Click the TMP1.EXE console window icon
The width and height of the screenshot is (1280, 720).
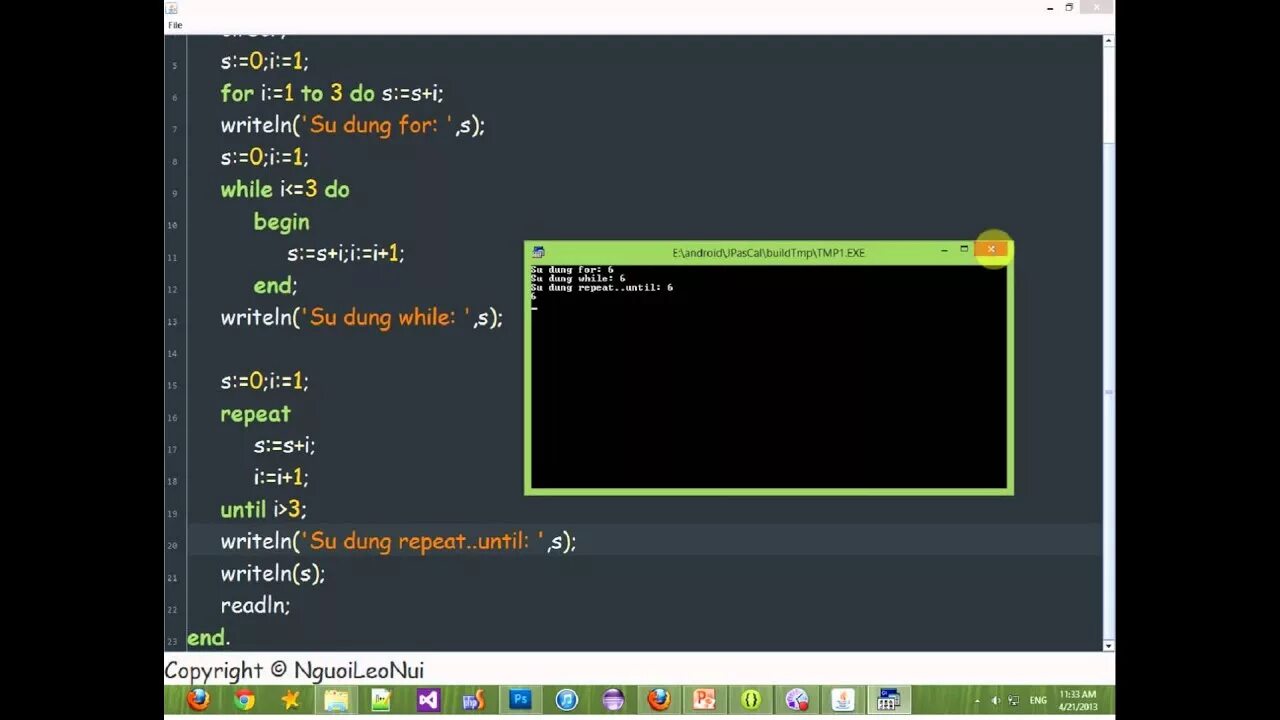click(538, 253)
